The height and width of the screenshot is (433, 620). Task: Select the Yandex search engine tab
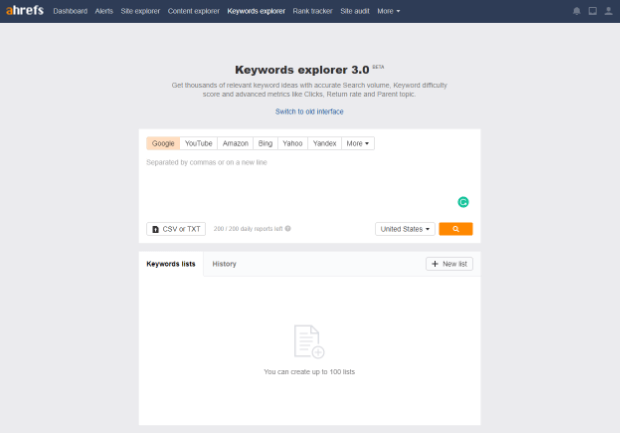(x=325, y=143)
